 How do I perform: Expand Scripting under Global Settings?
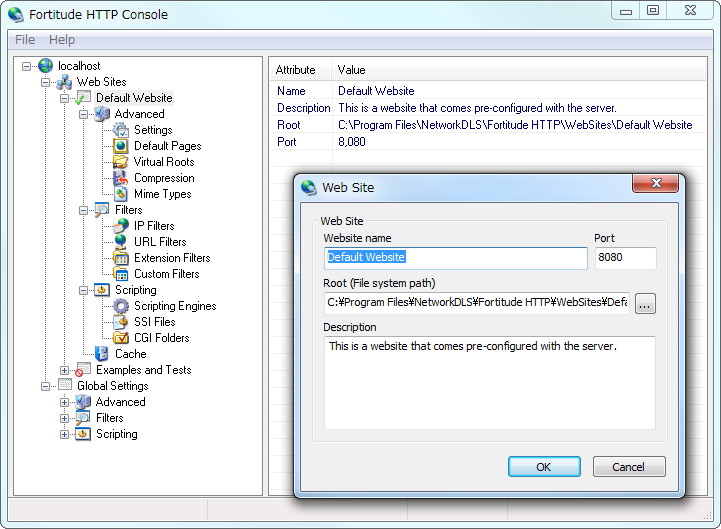[x=64, y=434]
